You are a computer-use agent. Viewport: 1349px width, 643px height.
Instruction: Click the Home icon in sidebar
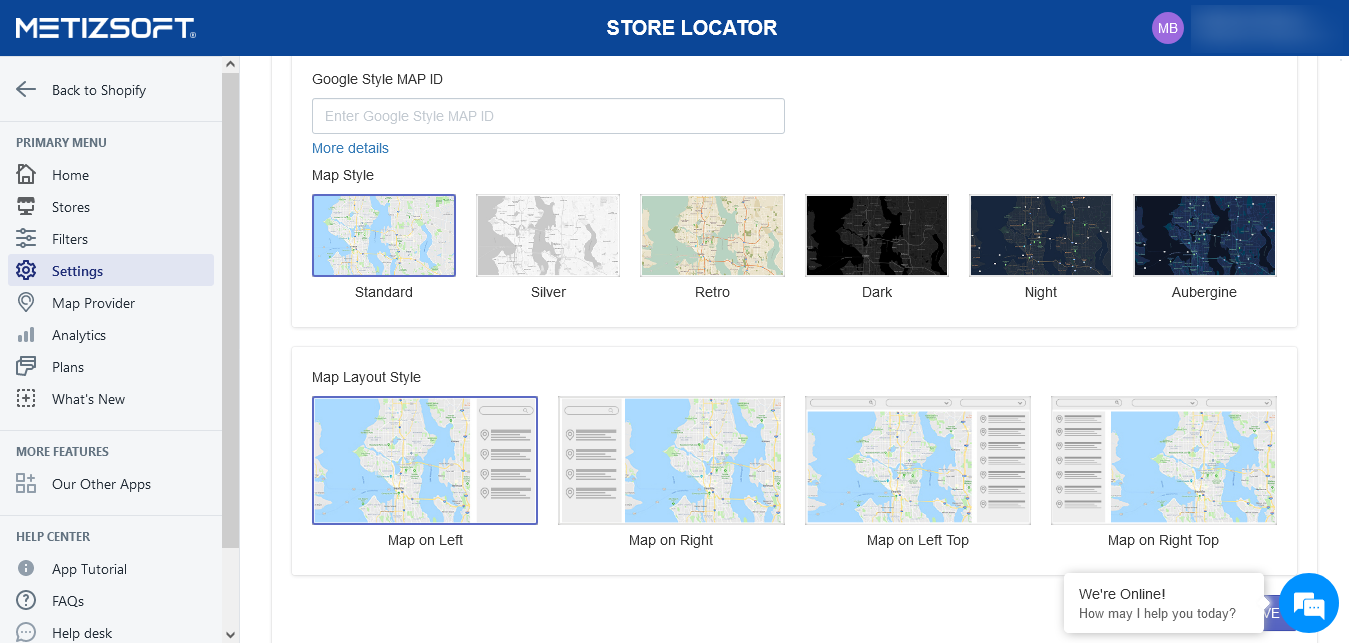click(x=26, y=175)
